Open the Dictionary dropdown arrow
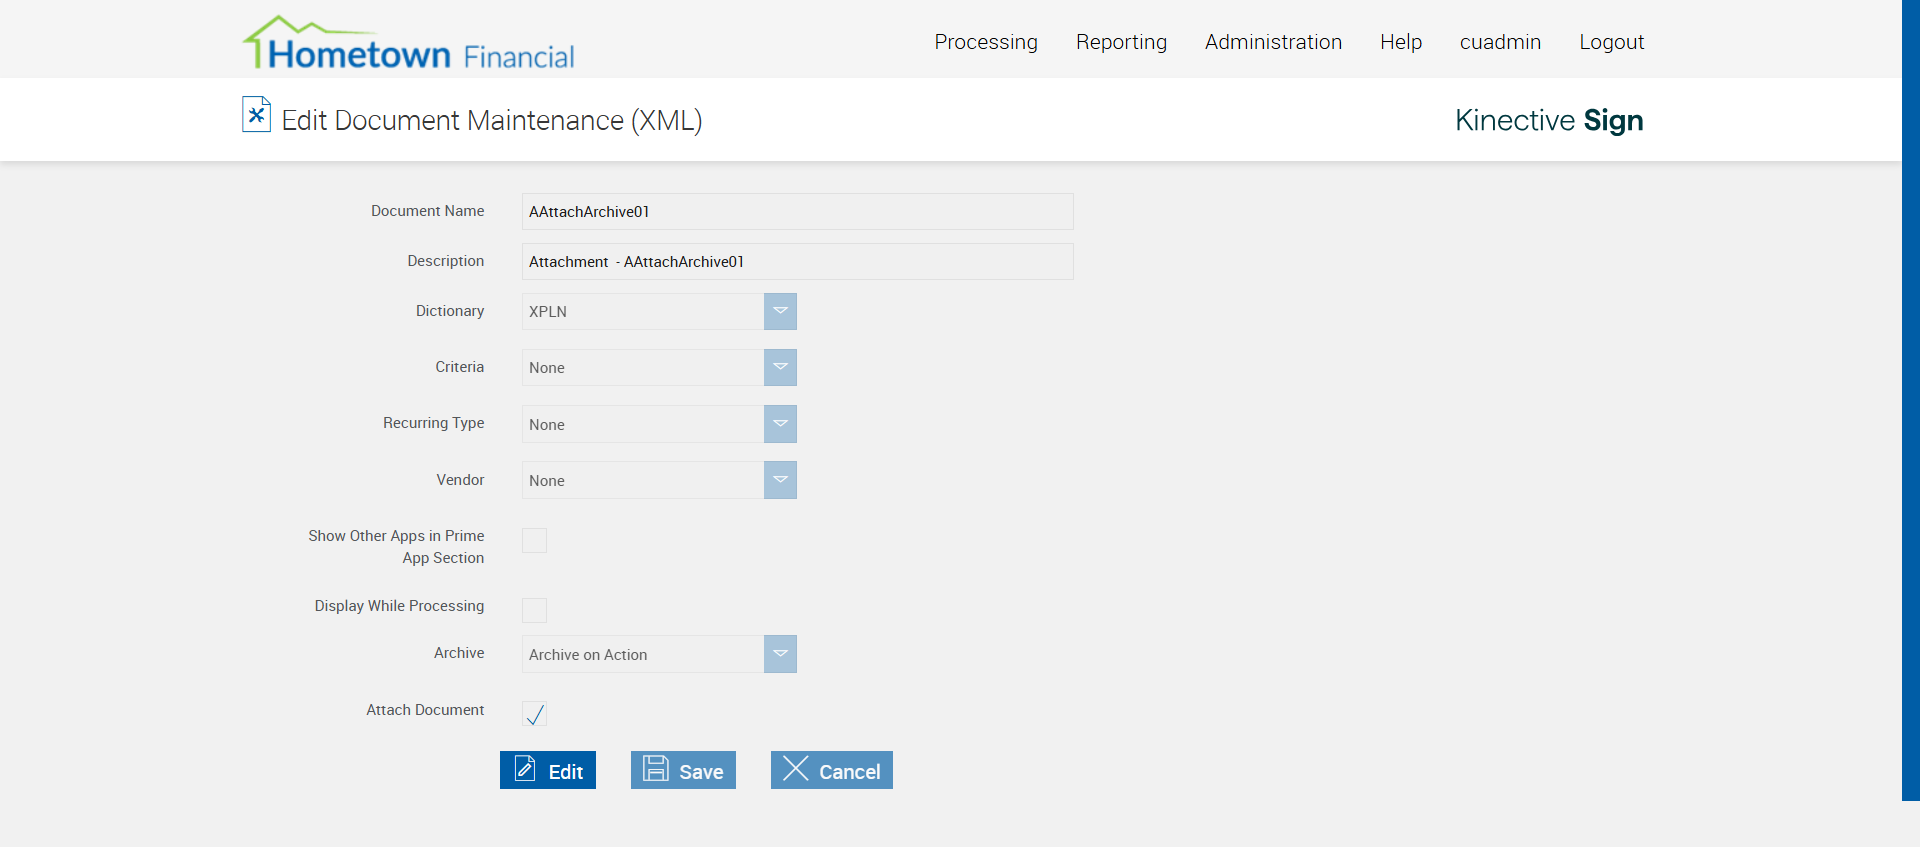 (780, 311)
